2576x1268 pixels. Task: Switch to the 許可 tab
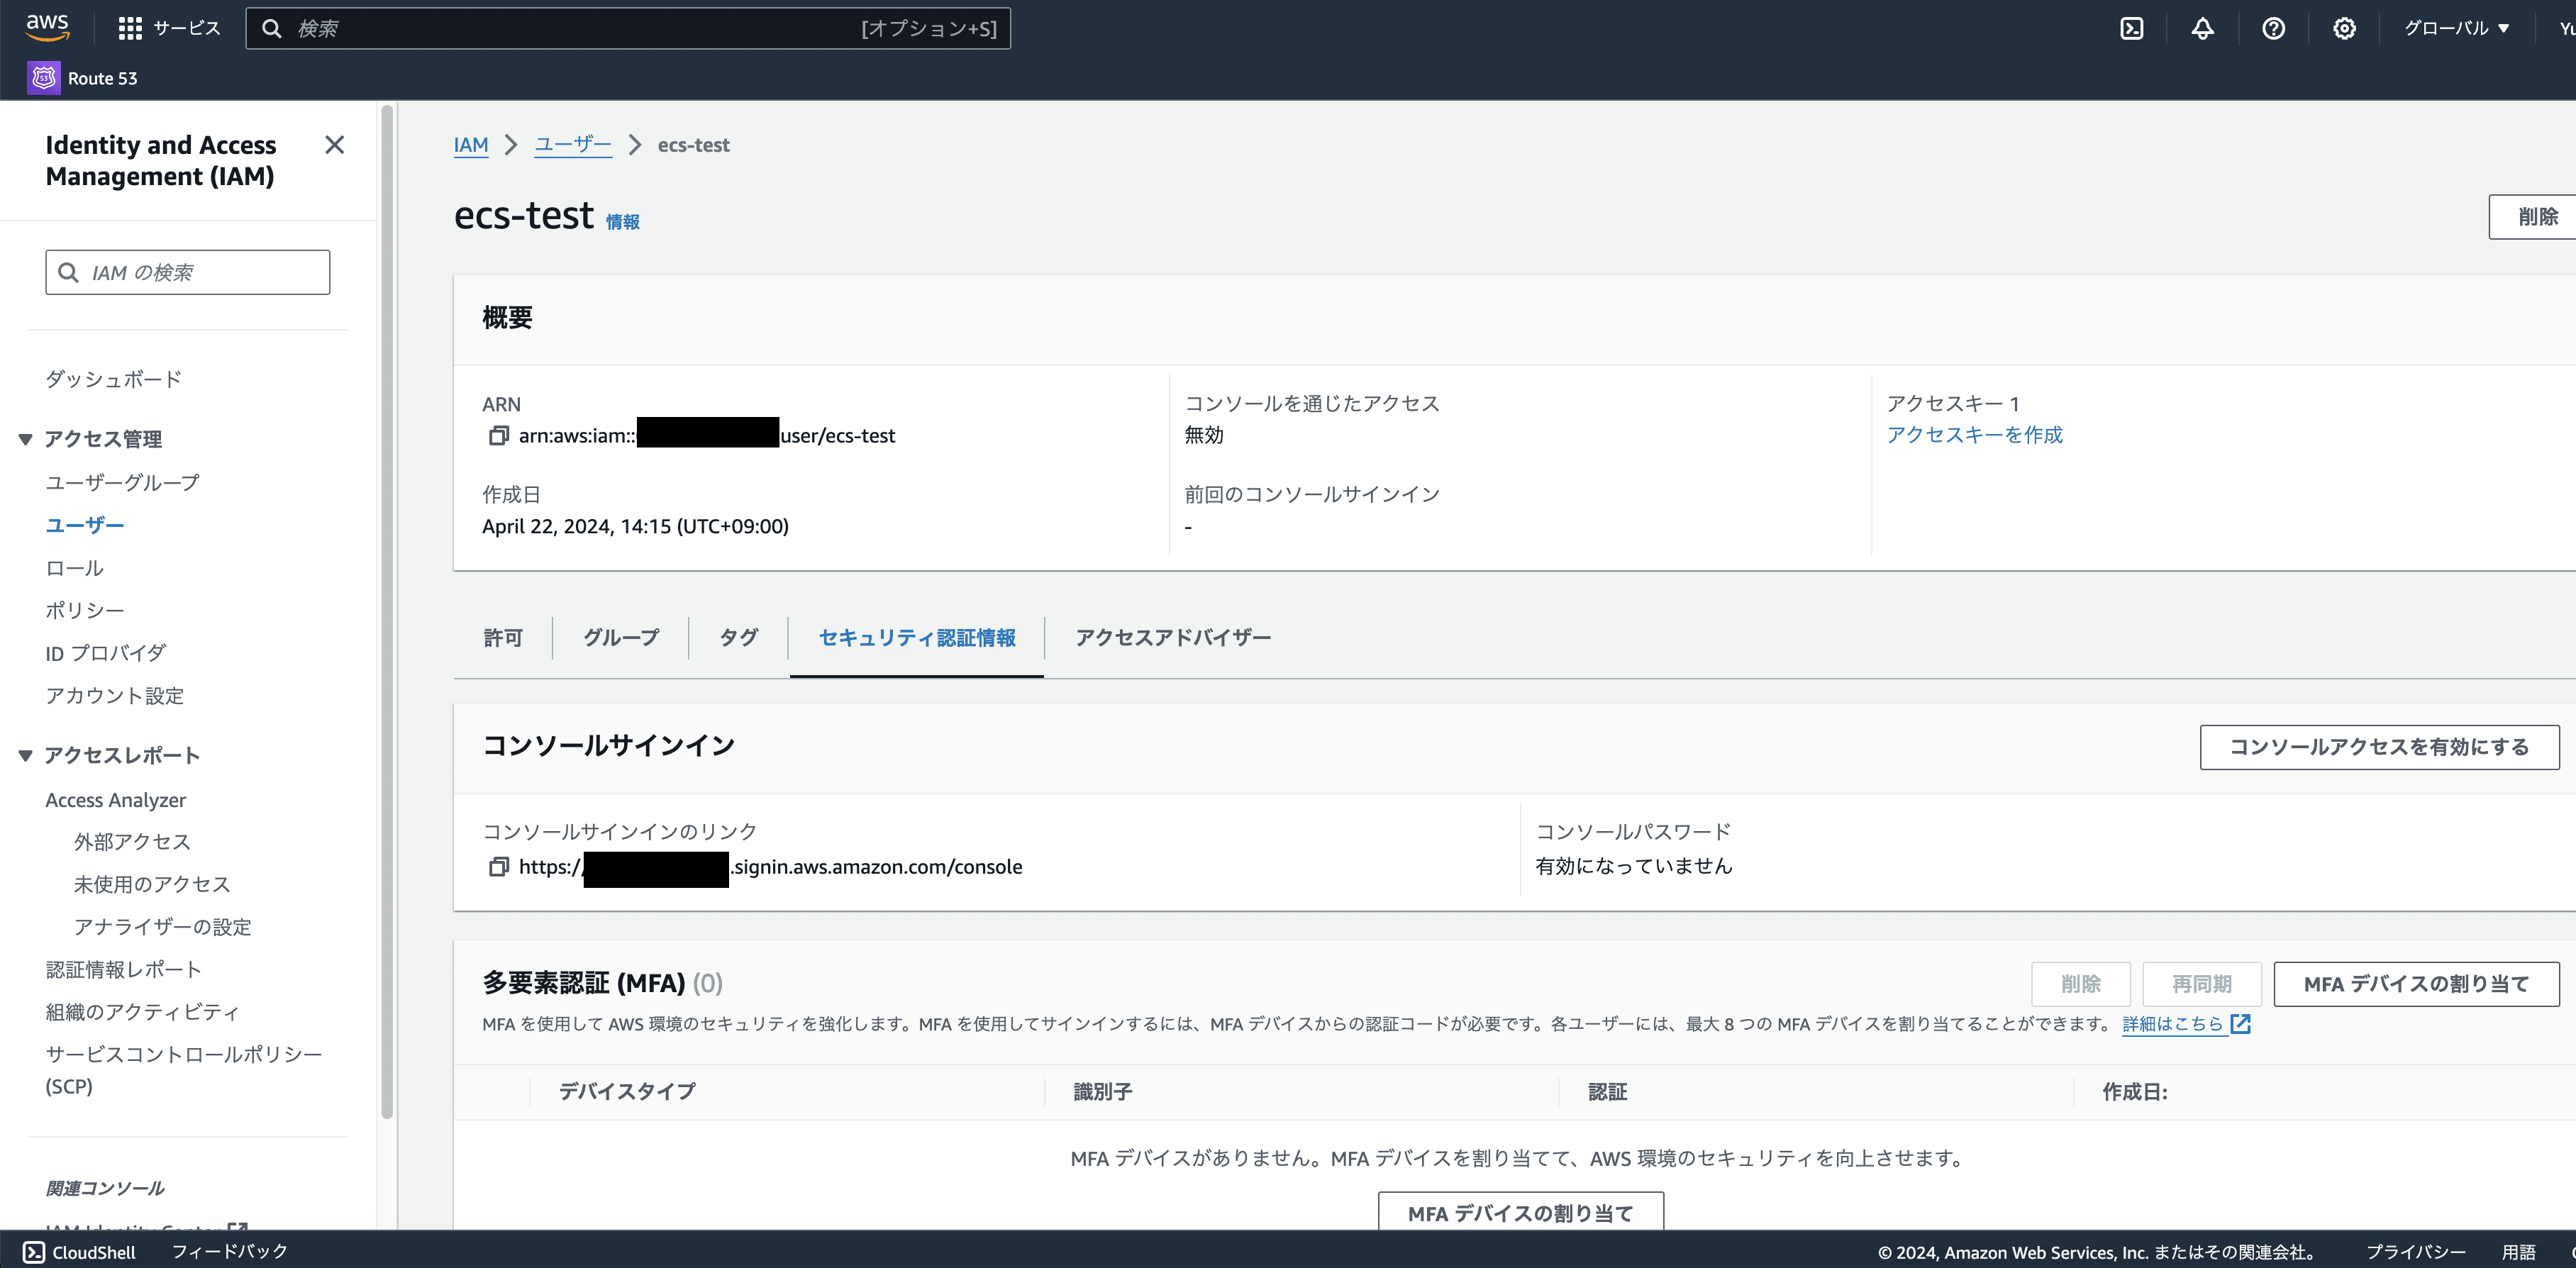(503, 638)
